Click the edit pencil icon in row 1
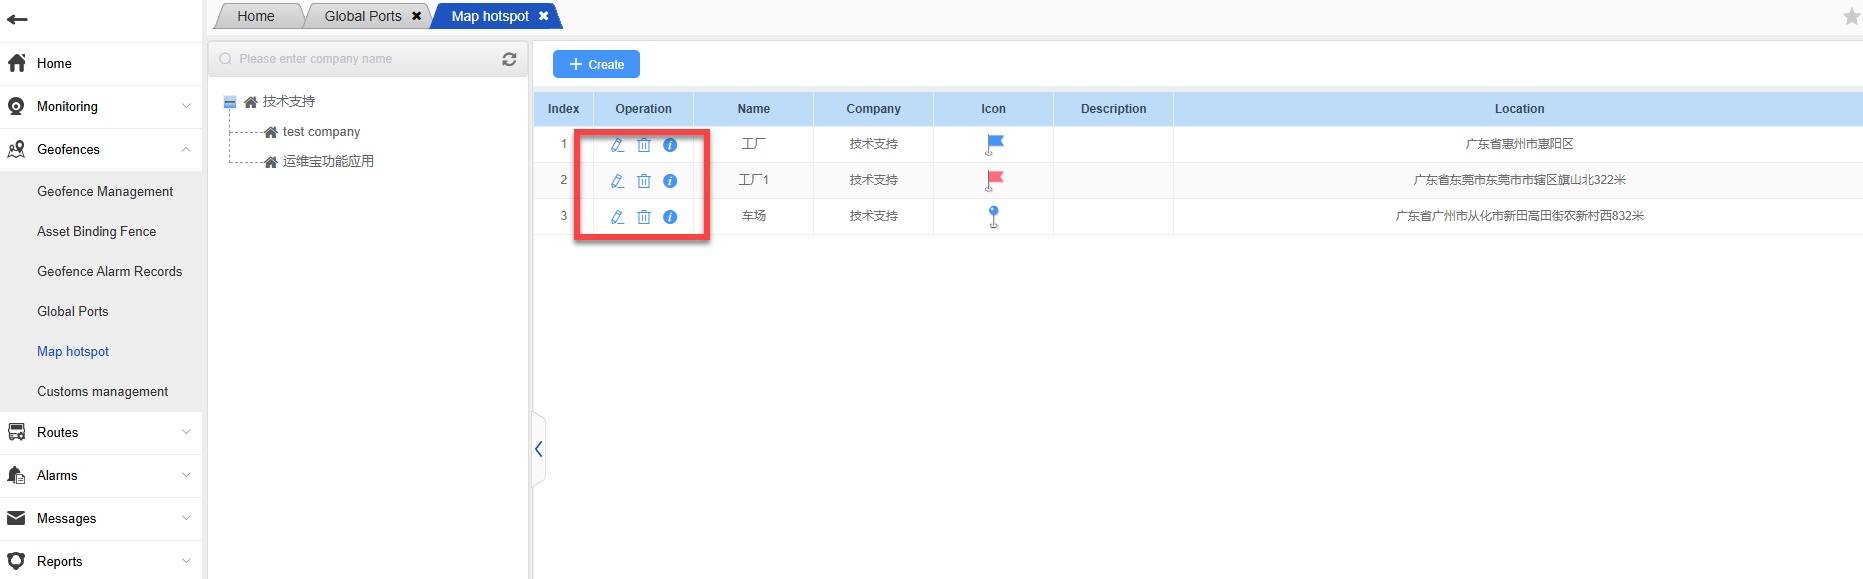This screenshot has height=579, width=1863. tap(617, 145)
